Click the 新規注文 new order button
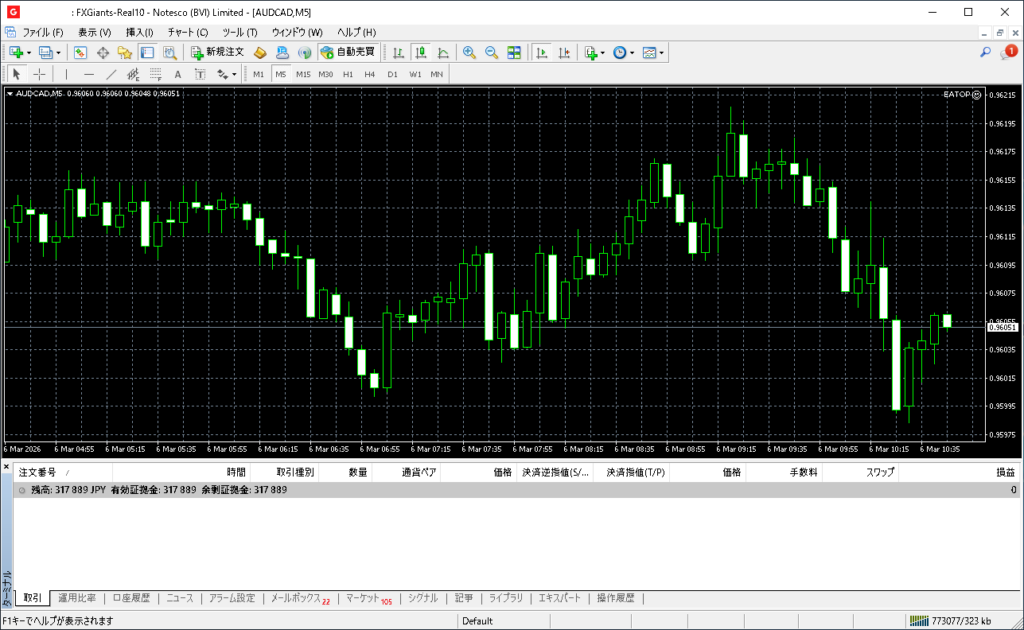This screenshot has height=630, width=1024. point(217,52)
